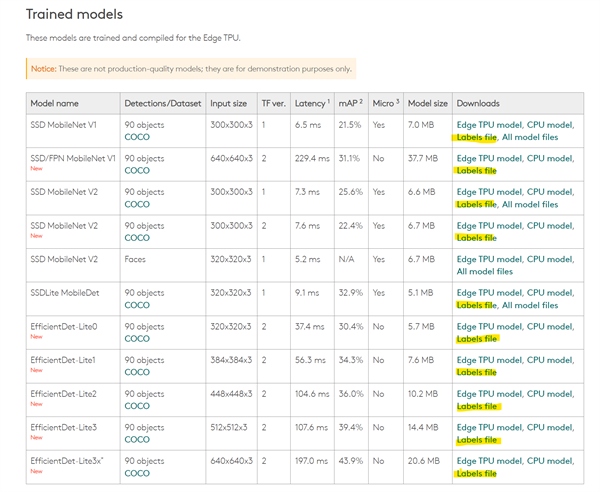Viewport: 600px width, 492px height.
Task: Select the EfficientDet-Lite2 model name
Action: (64, 394)
